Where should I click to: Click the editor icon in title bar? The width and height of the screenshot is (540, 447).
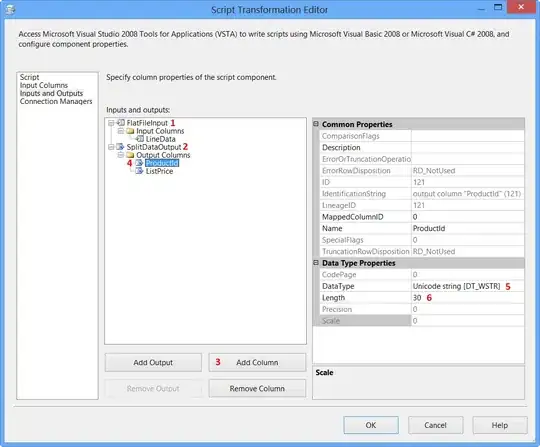point(10,9)
